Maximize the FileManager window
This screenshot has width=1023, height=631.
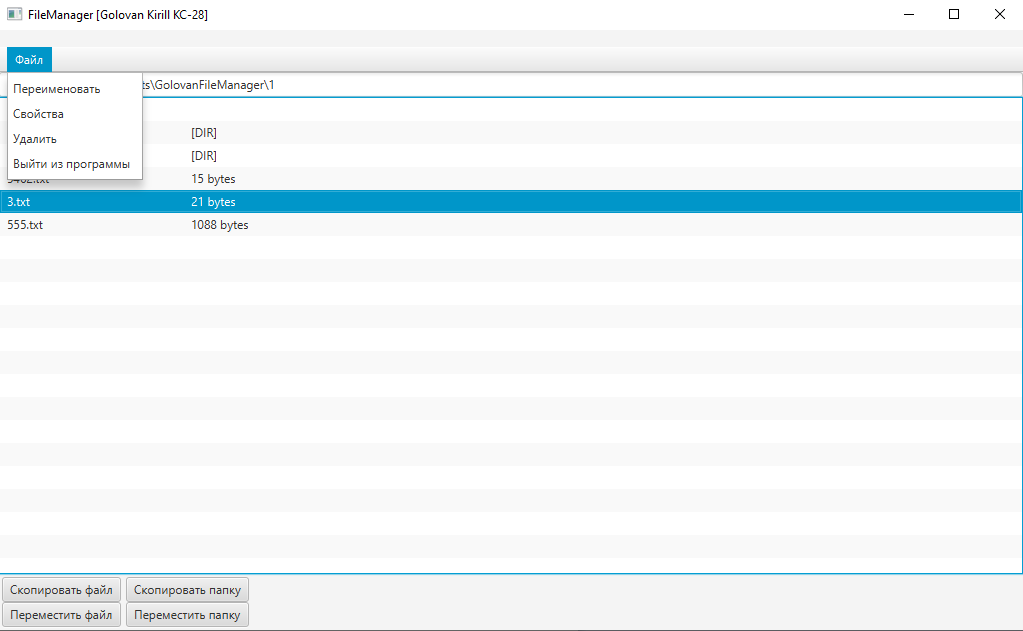click(953, 14)
